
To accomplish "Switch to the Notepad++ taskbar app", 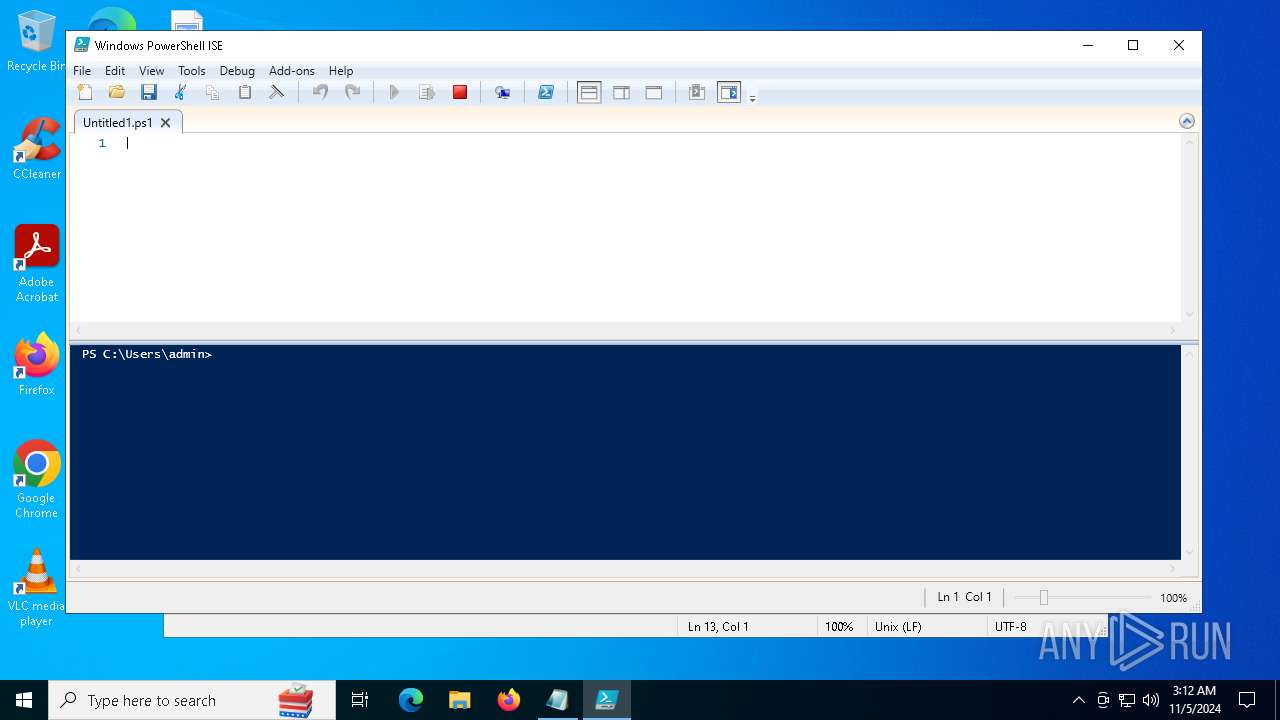I will [558, 700].
